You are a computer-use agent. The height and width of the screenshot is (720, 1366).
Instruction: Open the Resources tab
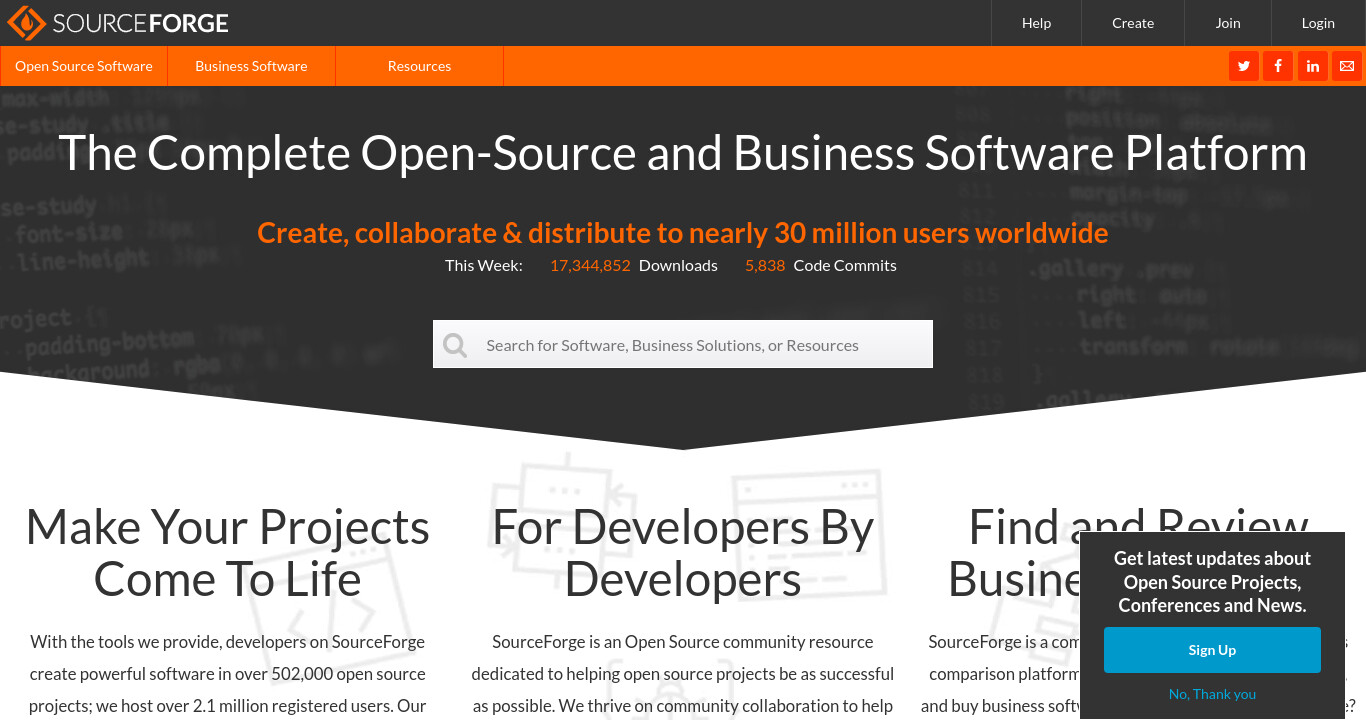(419, 66)
